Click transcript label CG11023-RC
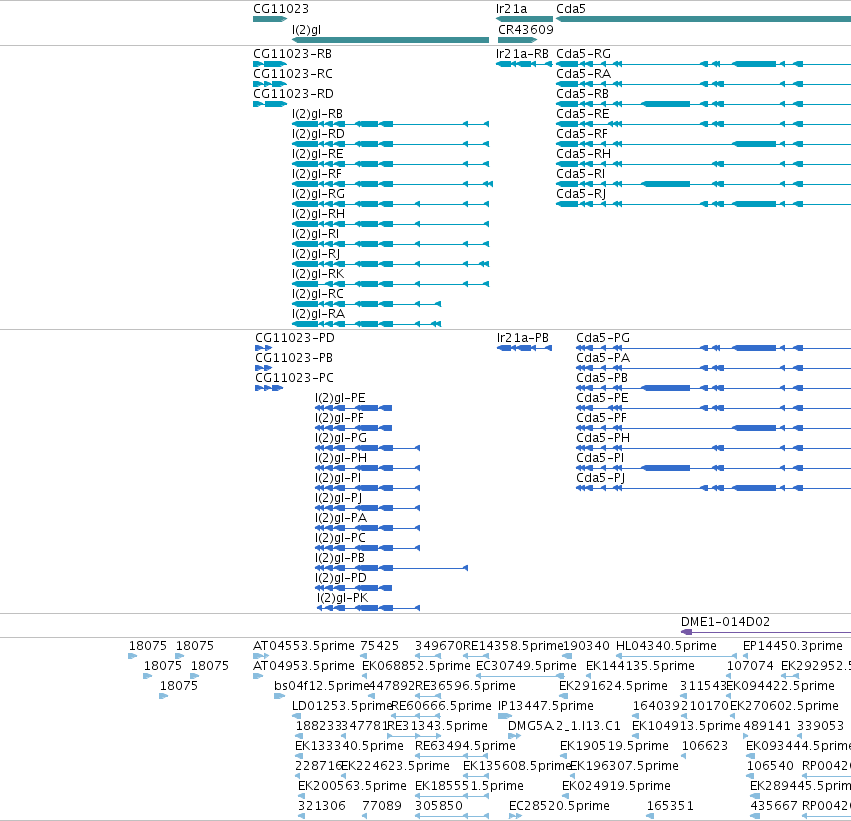This screenshot has width=851, height=821. 293,74
